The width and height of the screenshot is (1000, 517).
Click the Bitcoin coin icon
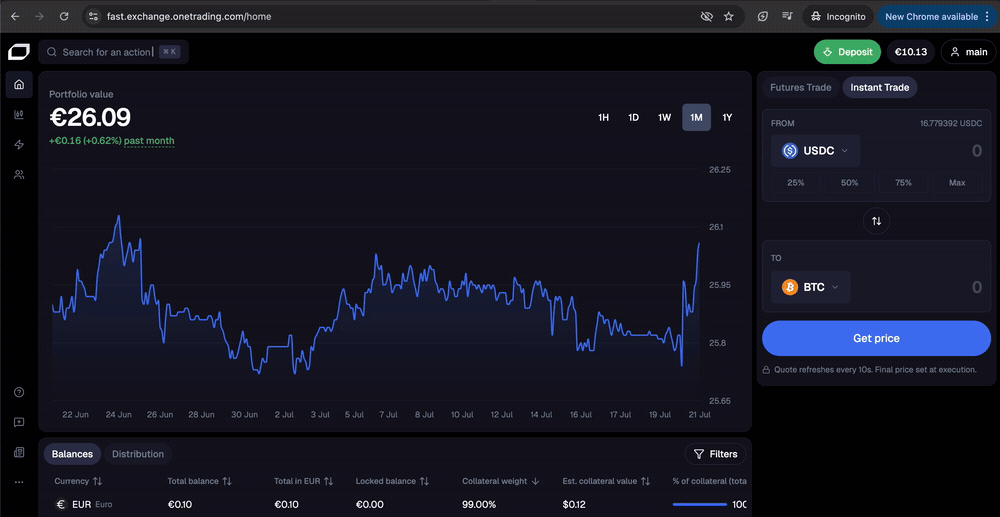coord(790,288)
